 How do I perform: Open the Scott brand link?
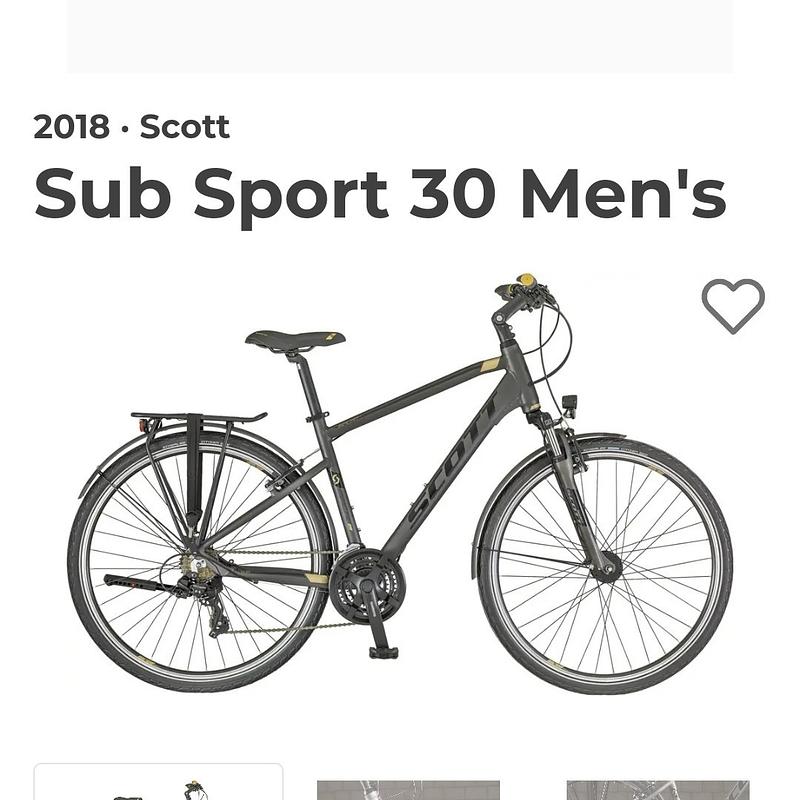click(185, 127)
